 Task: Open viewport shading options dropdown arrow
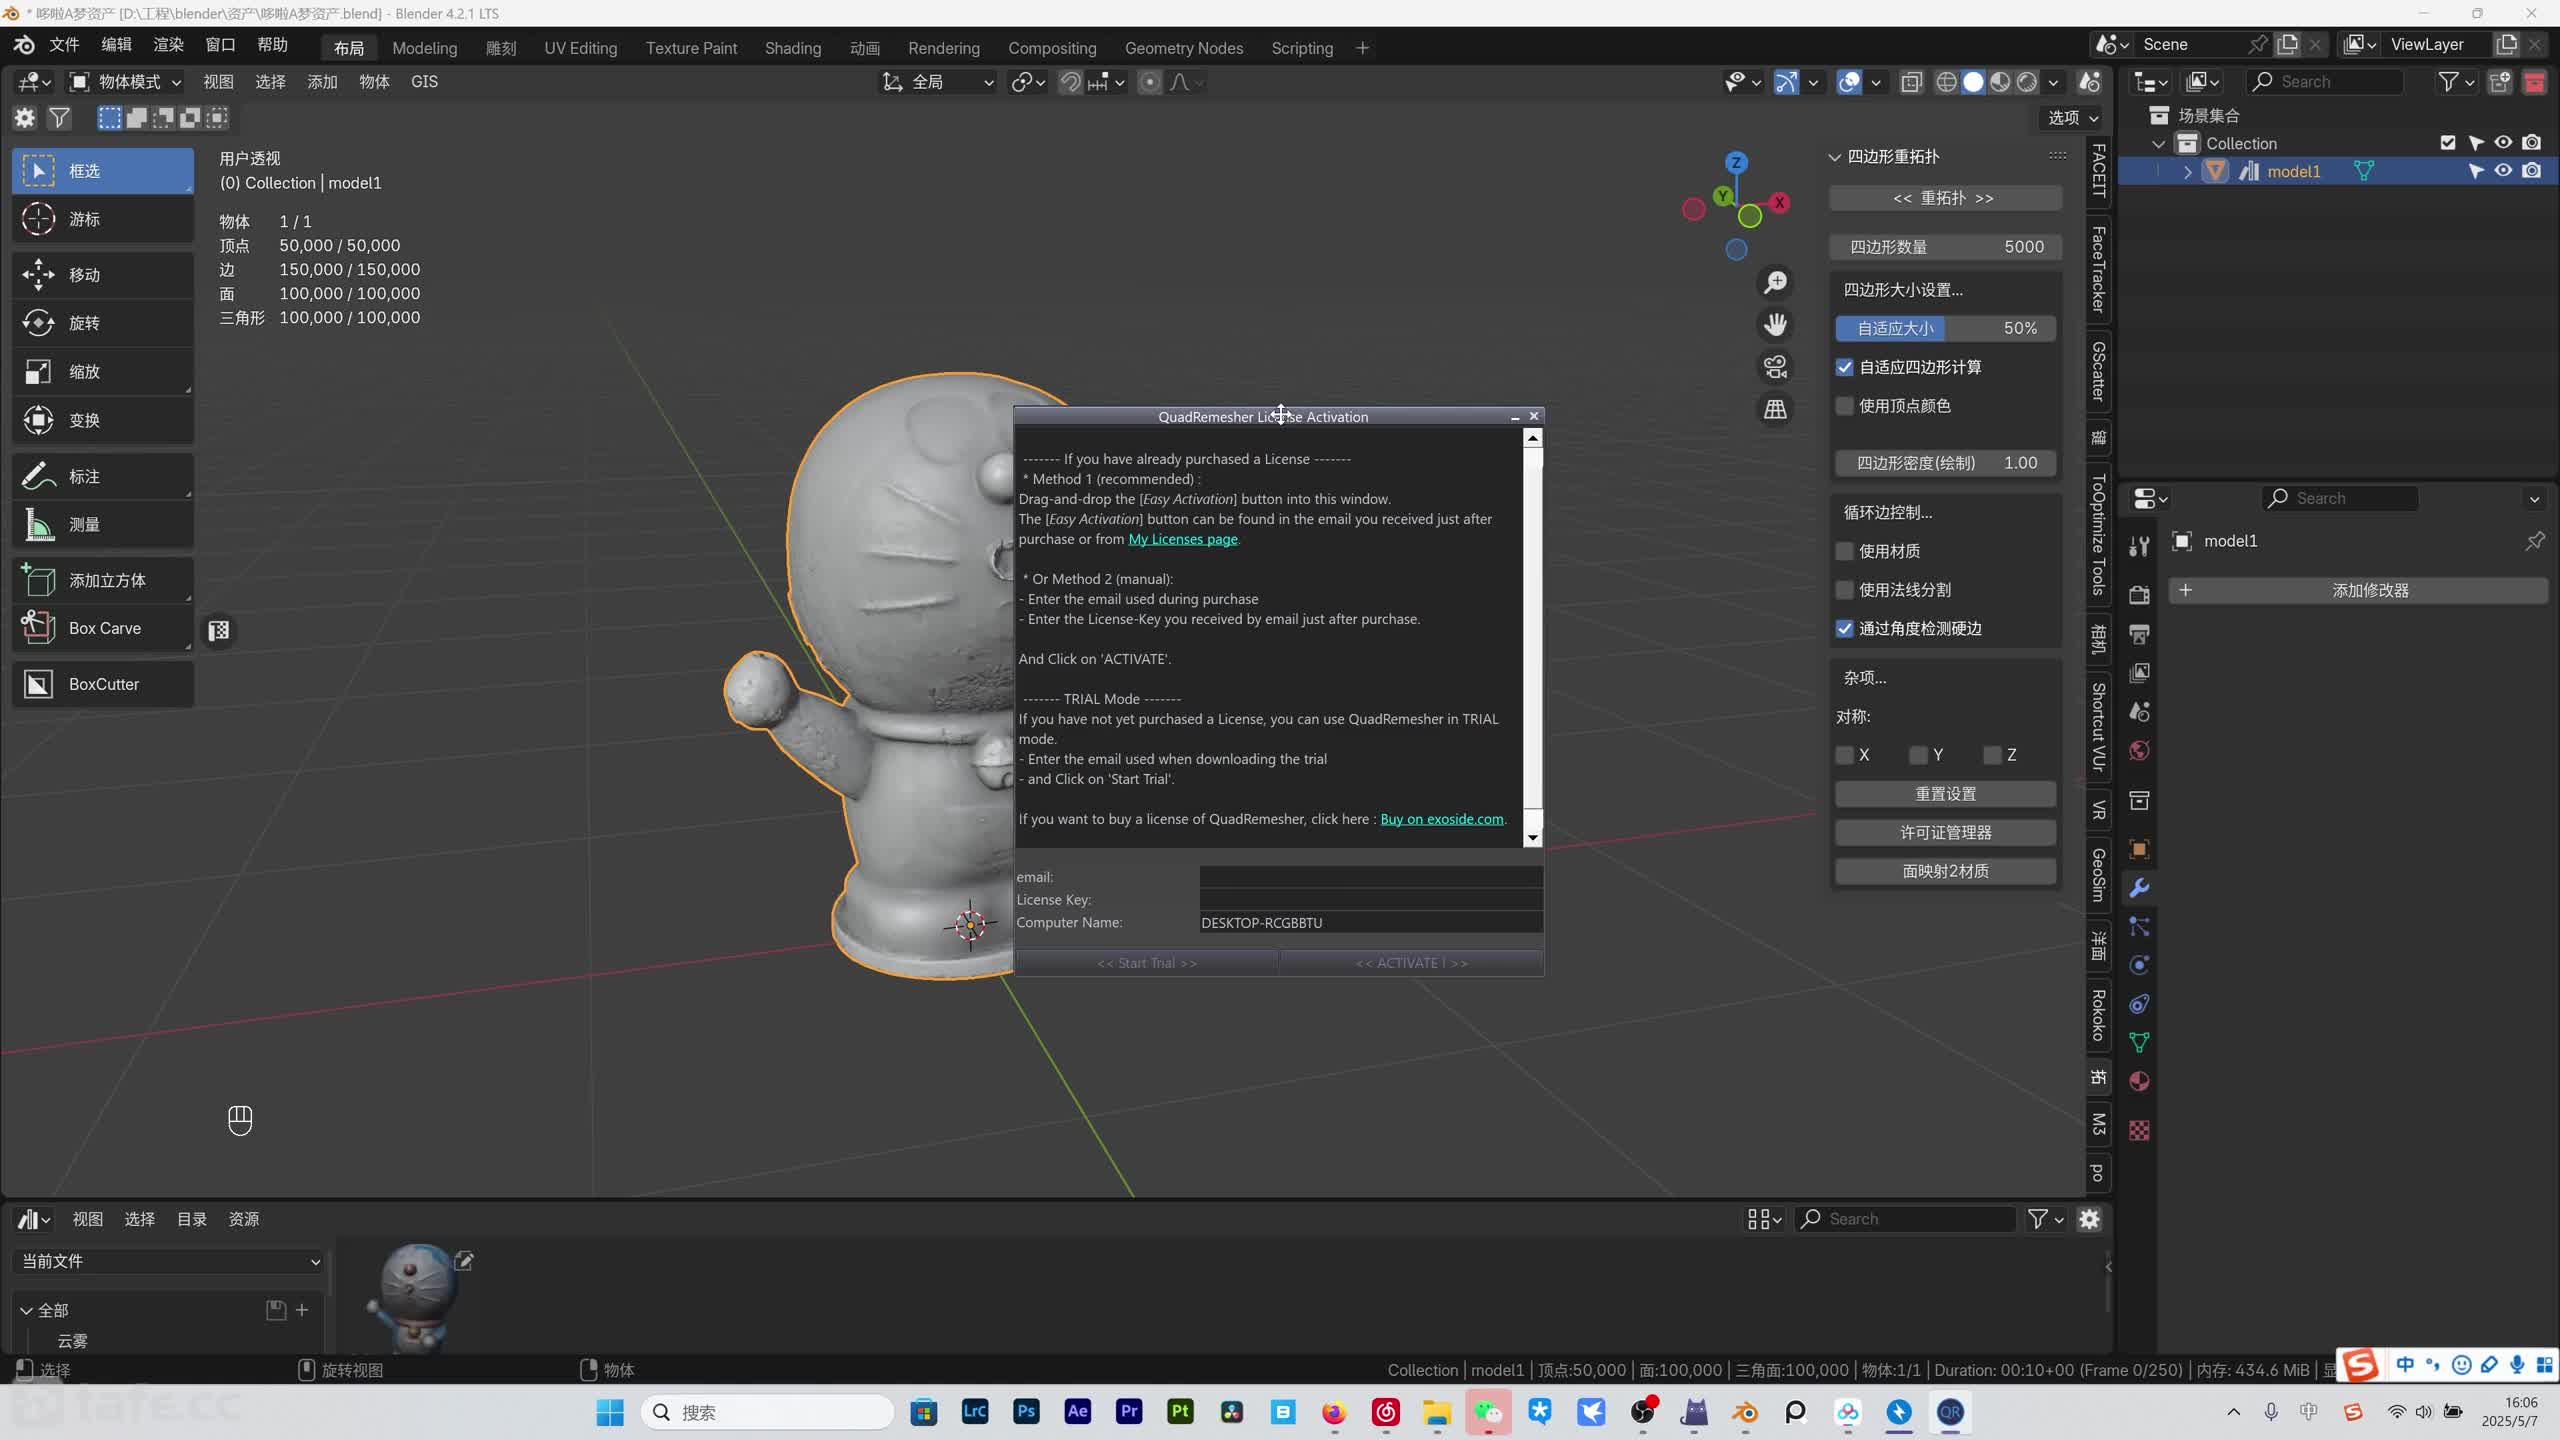(x=2053, y=82)
